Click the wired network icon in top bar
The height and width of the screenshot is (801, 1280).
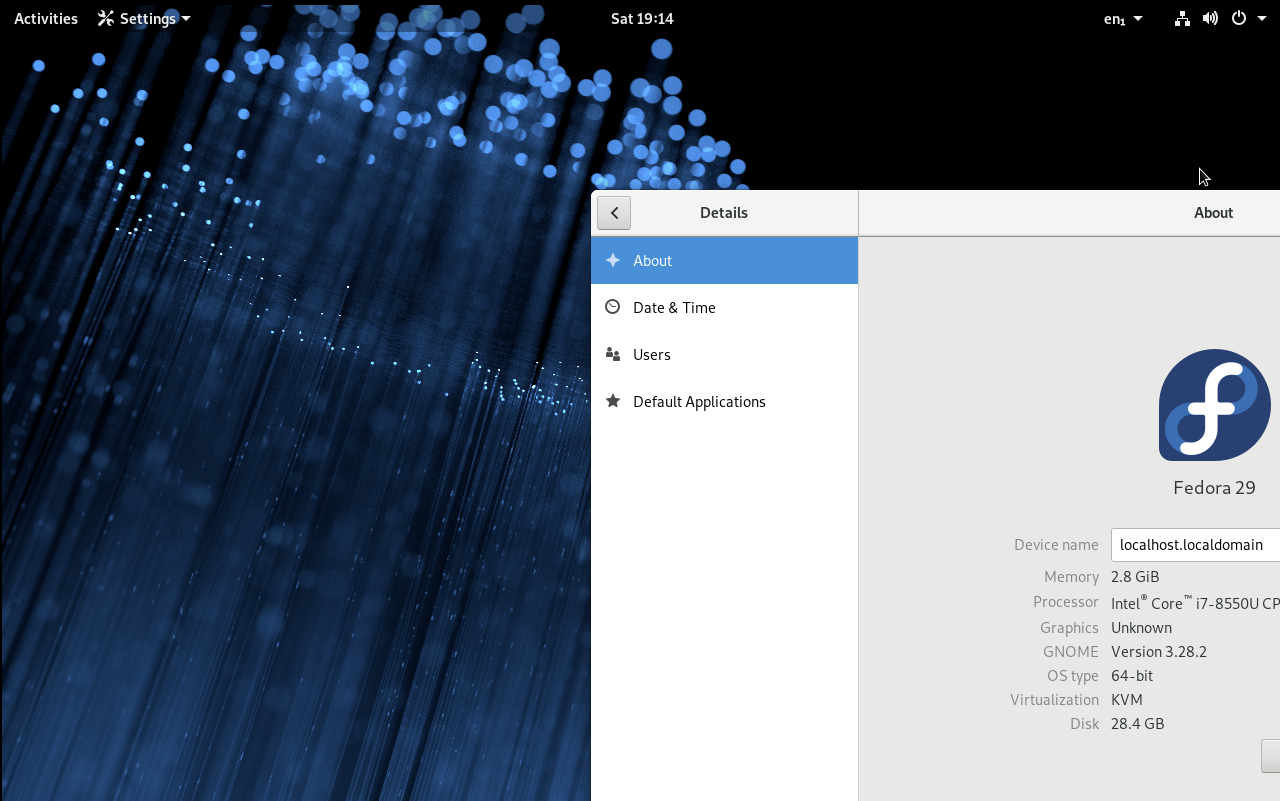click(1182, 18)
